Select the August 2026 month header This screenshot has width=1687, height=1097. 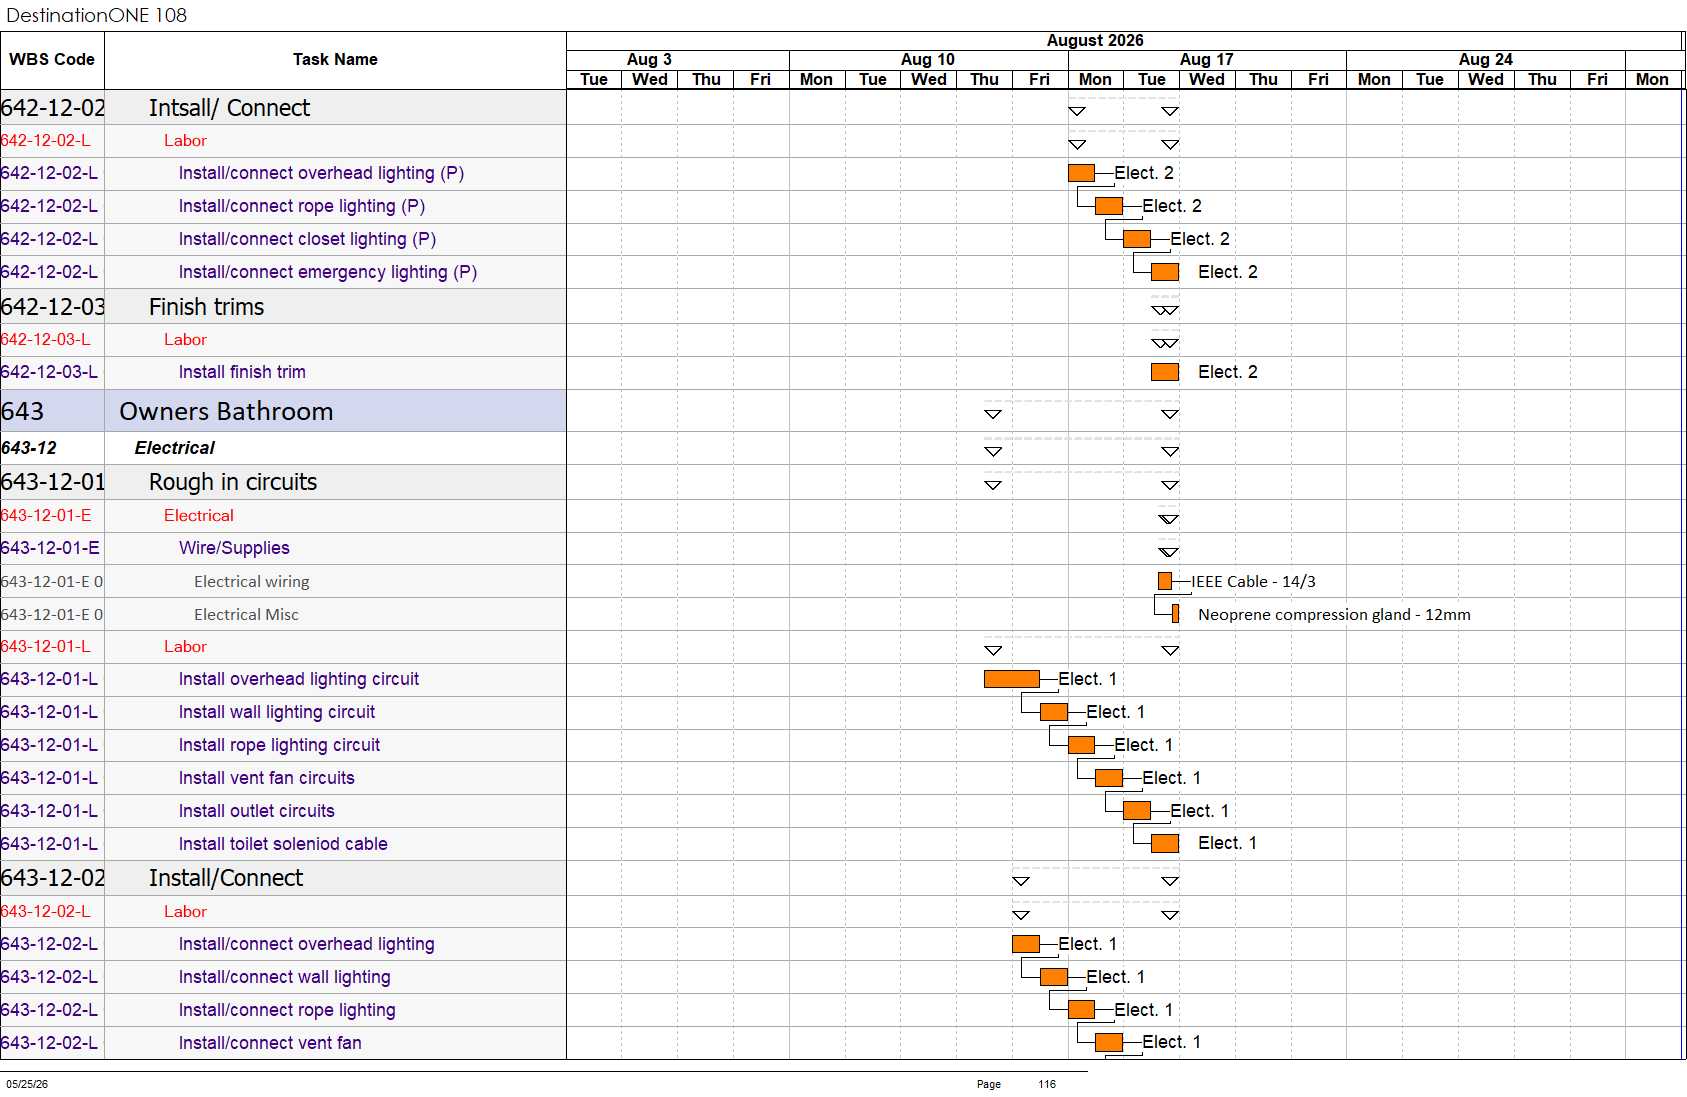click(1095, 41)
